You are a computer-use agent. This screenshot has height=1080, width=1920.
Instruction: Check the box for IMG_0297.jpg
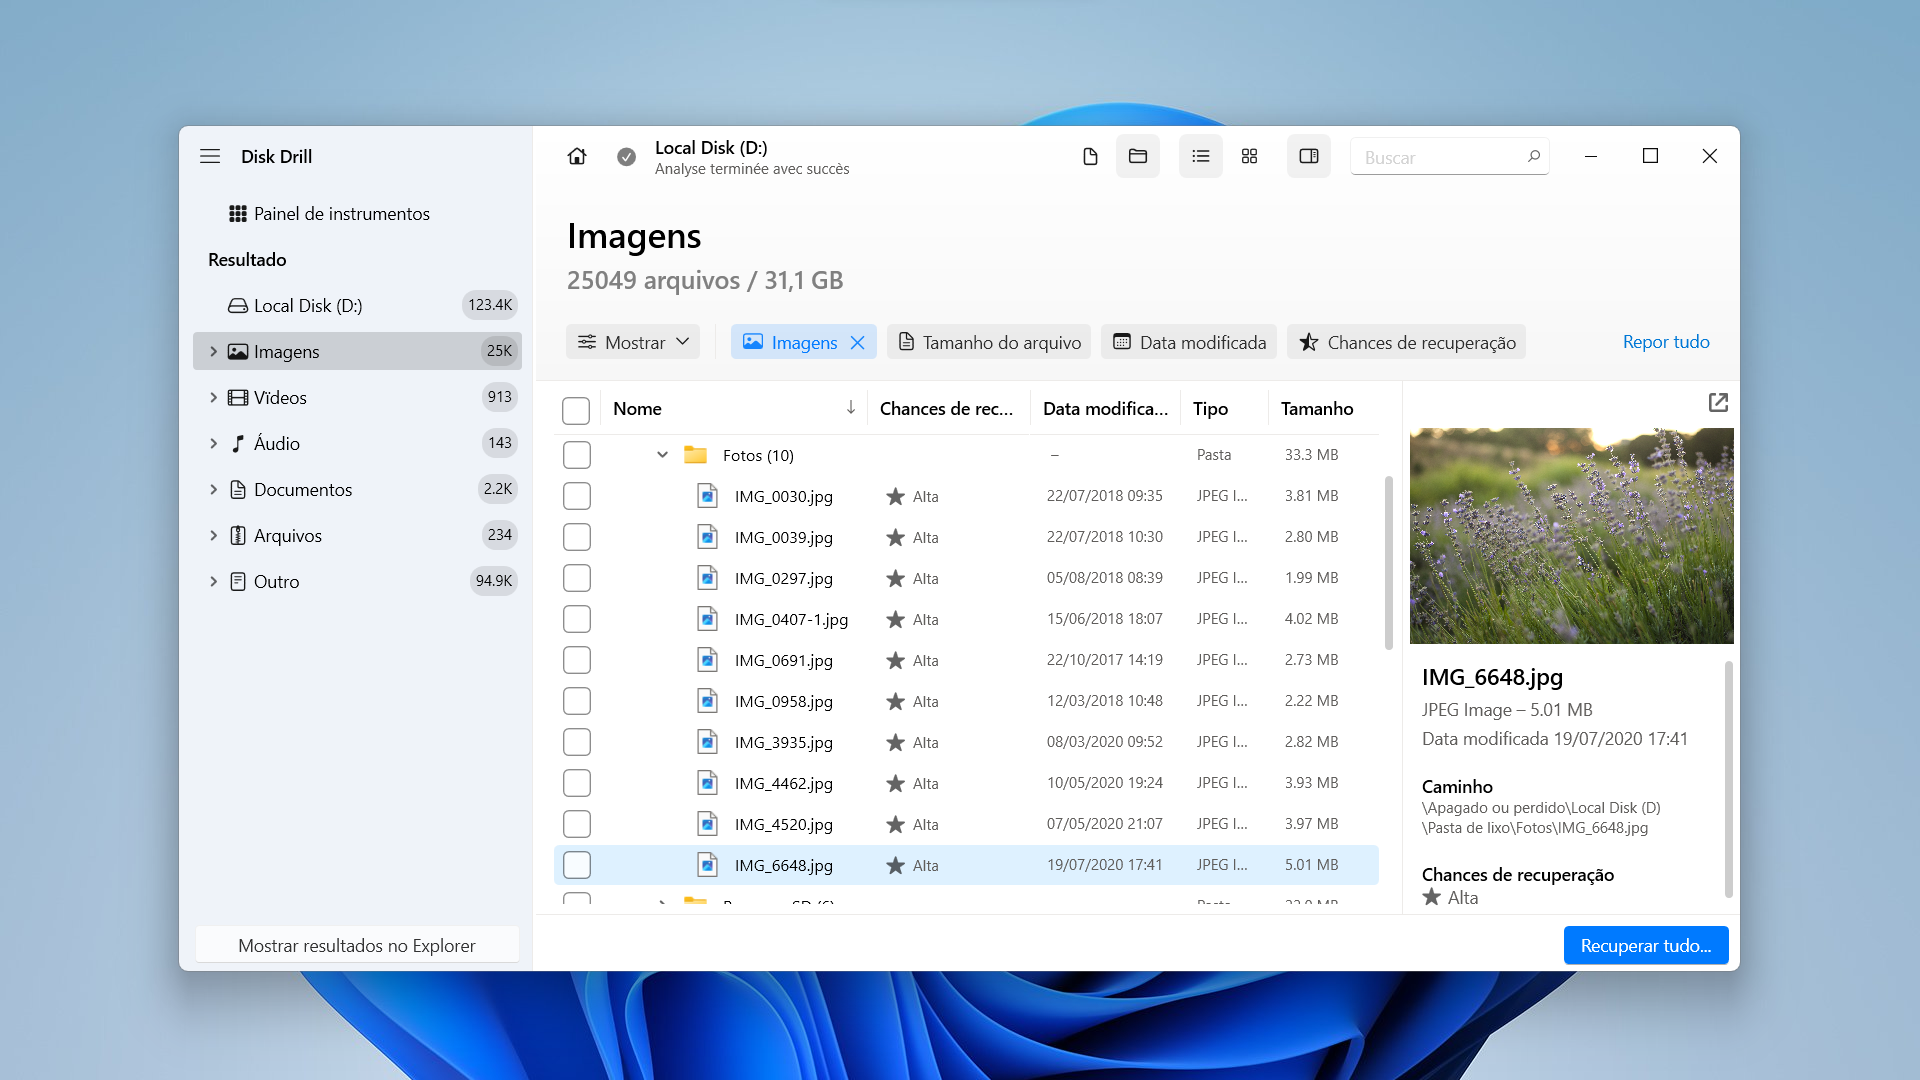click(577, 578)
